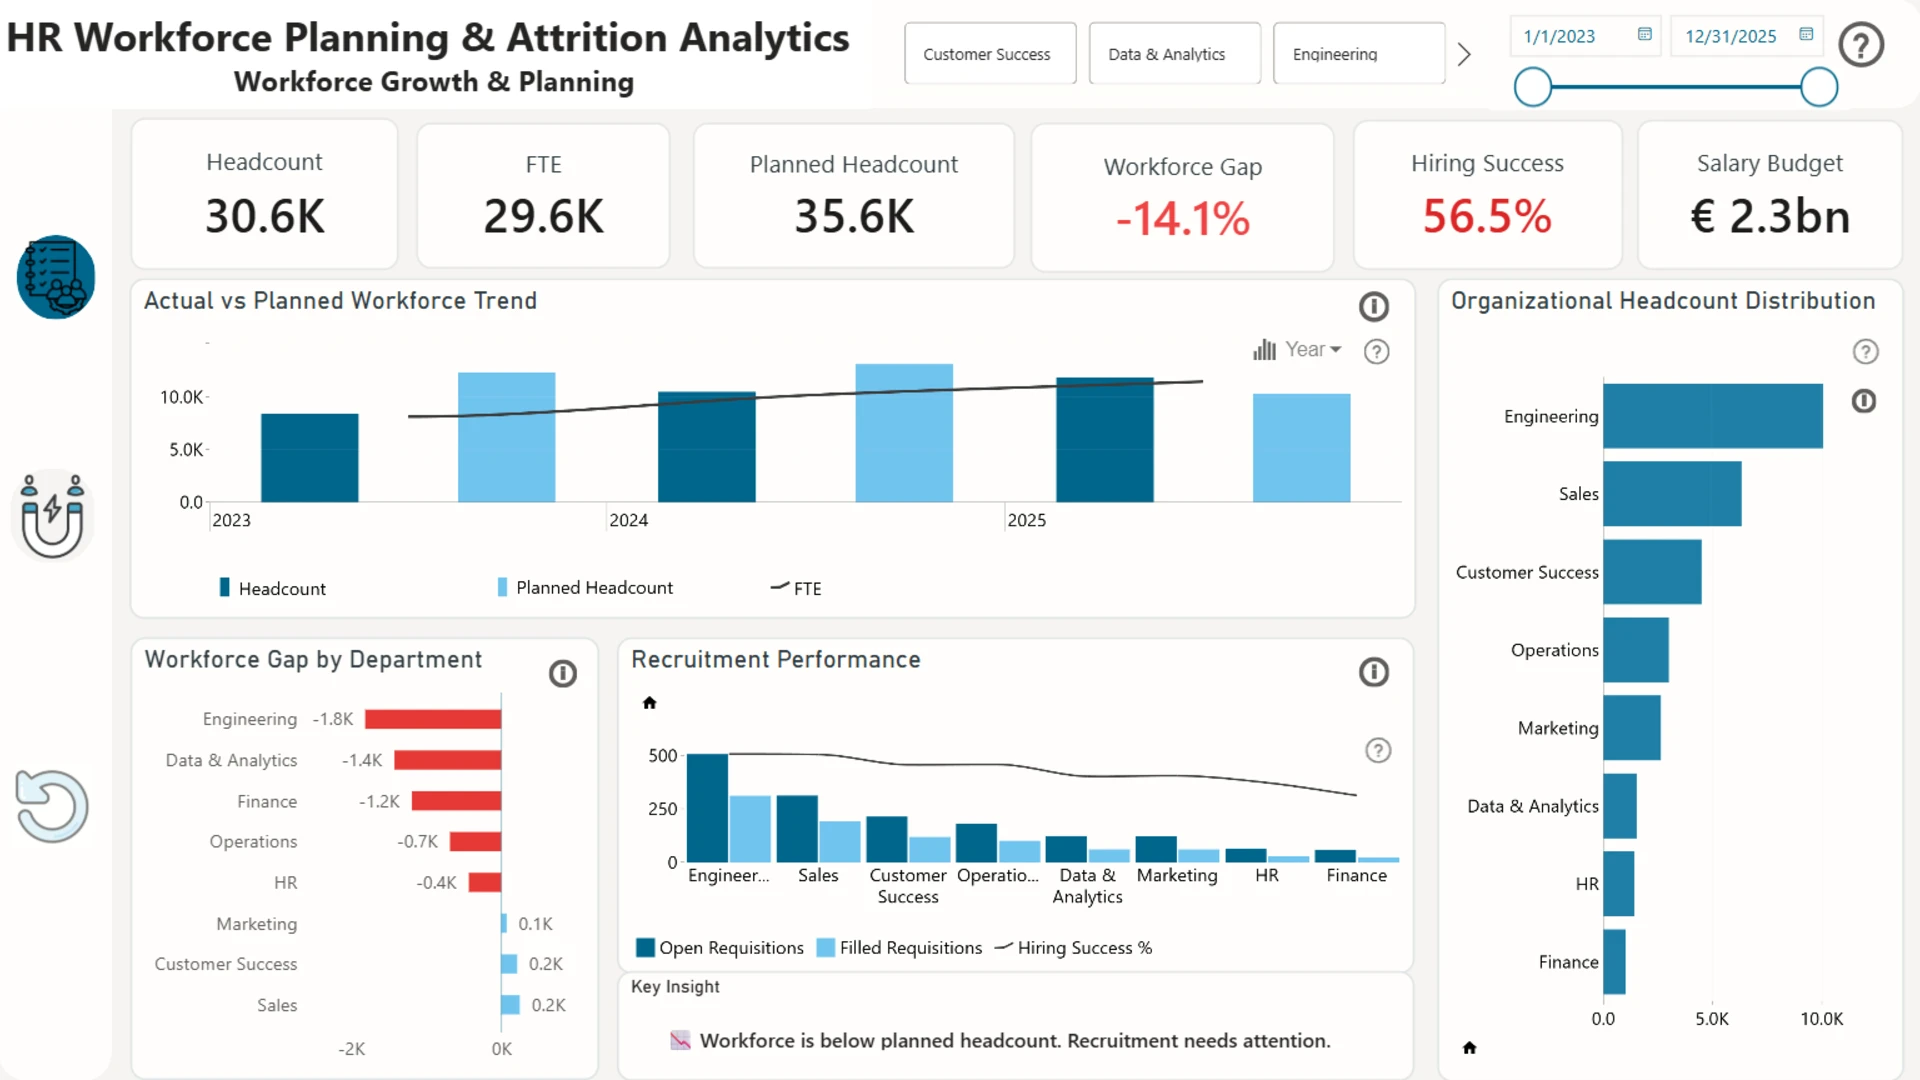Select the Data & Analytics department filter
Screen dimensions: 1920x1080
click(1174, 54)
